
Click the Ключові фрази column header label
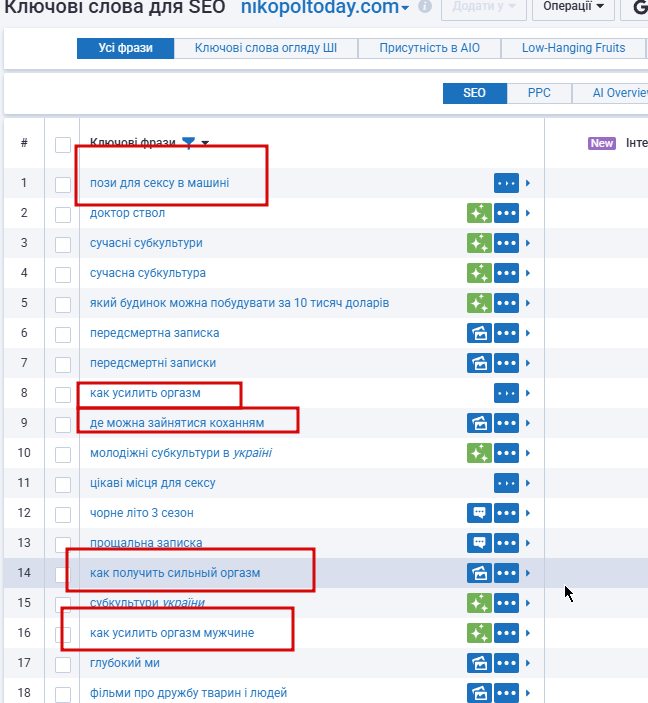click(x=133, y=143)
